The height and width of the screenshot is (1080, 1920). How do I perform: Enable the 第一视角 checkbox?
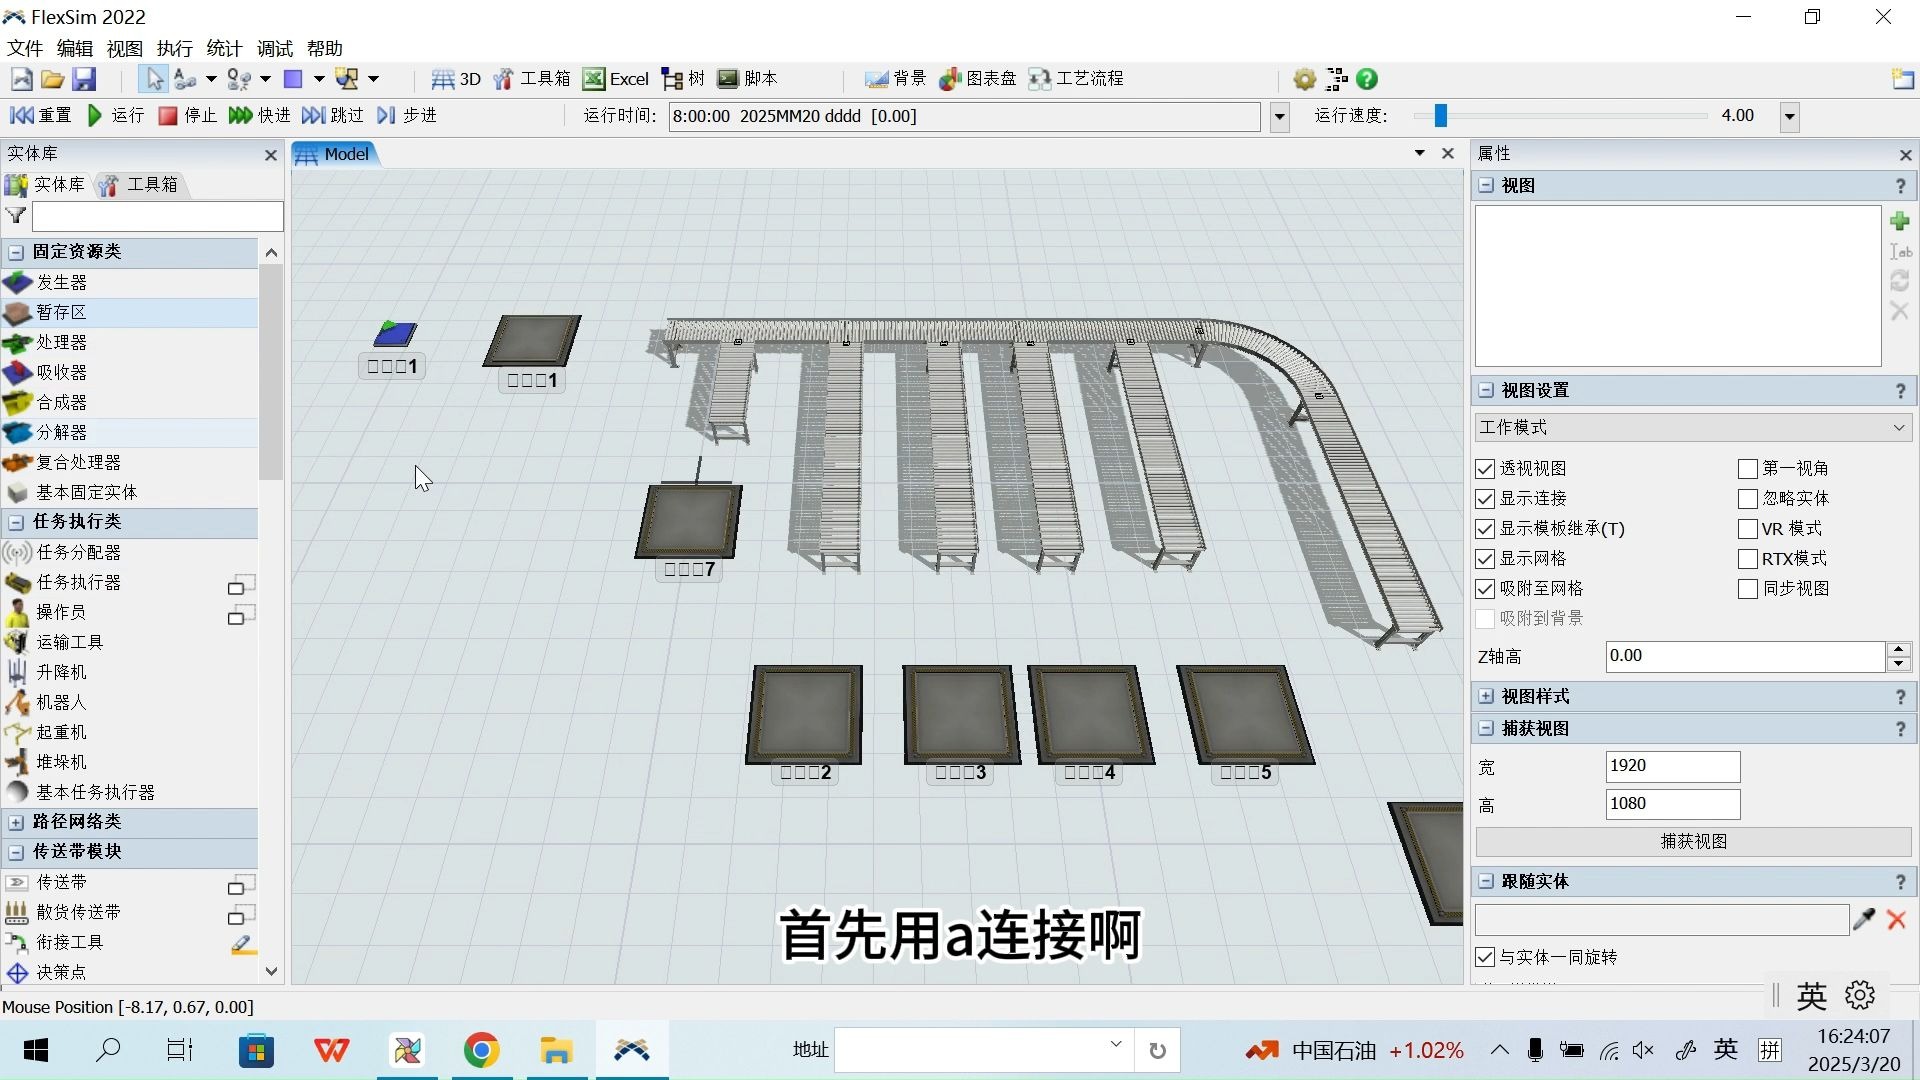coord(1748,469)
